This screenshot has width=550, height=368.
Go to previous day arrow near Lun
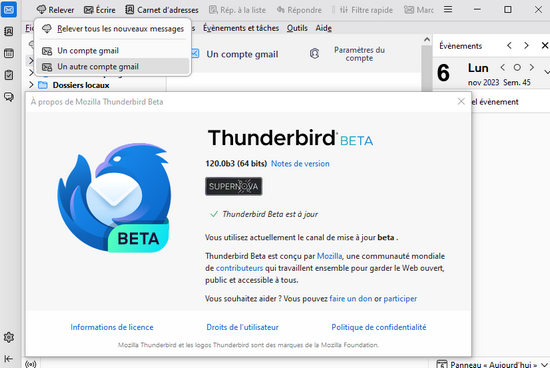coord(503,67)
